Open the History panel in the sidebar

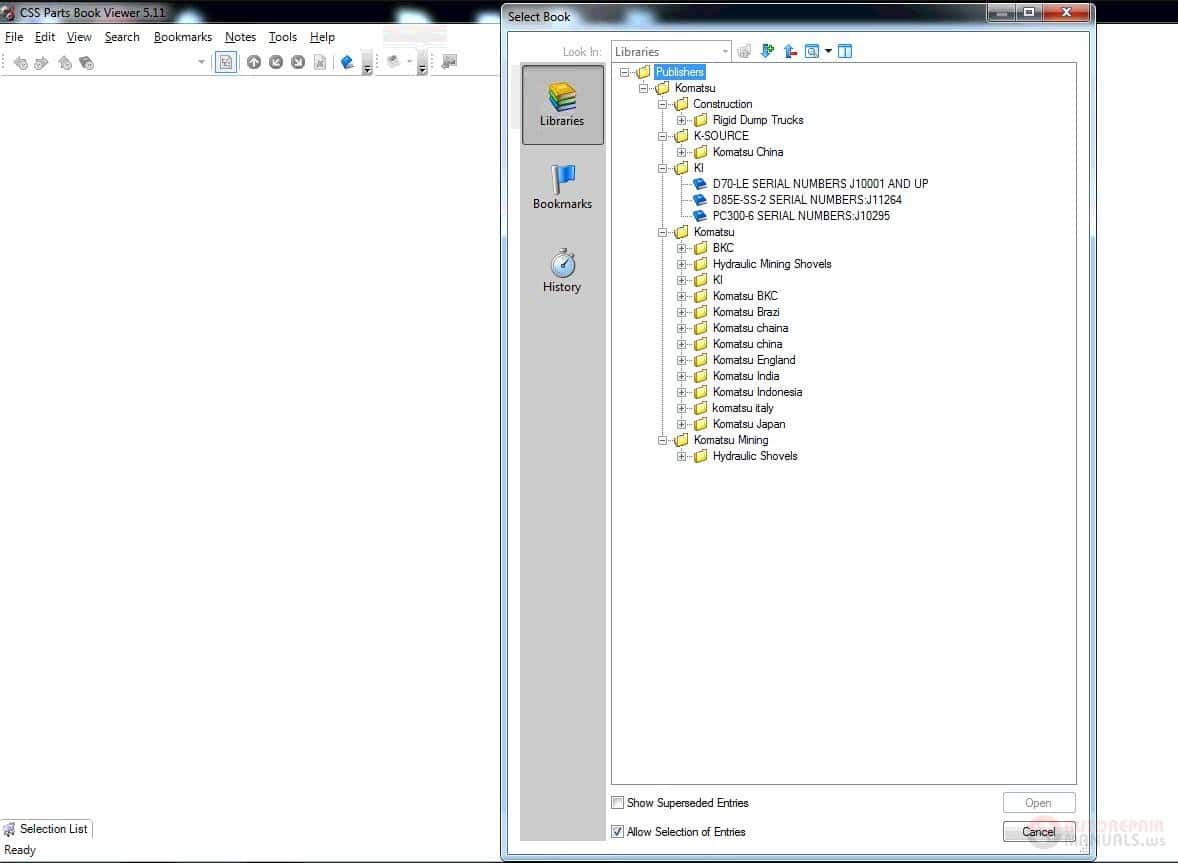[x=562, y=271]
